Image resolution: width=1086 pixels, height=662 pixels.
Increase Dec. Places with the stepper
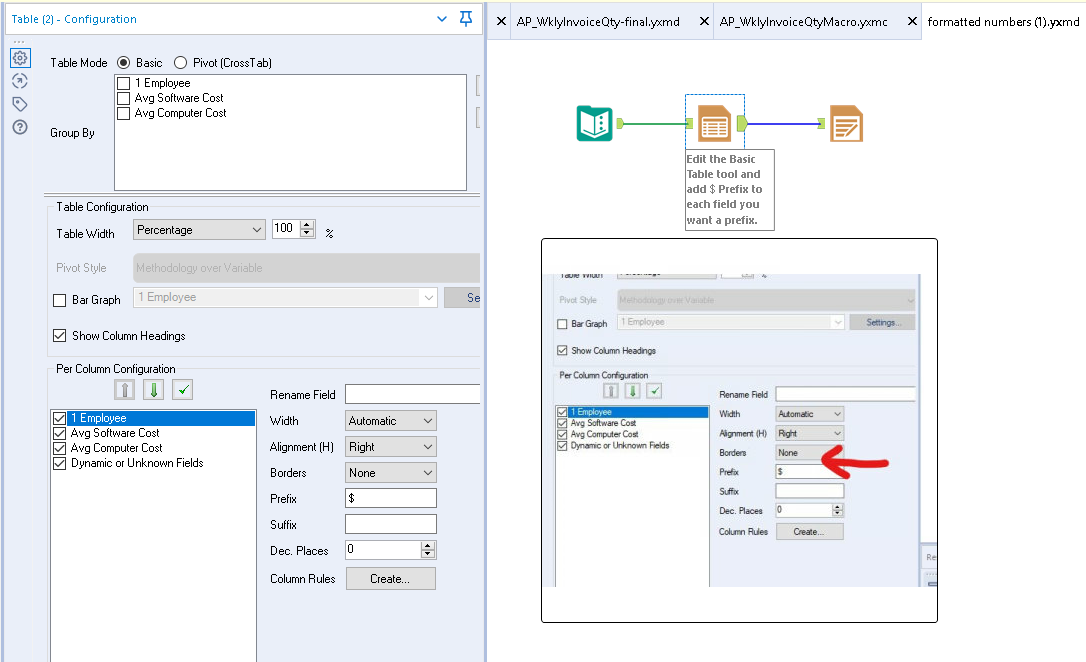click(x=427, y=545)
